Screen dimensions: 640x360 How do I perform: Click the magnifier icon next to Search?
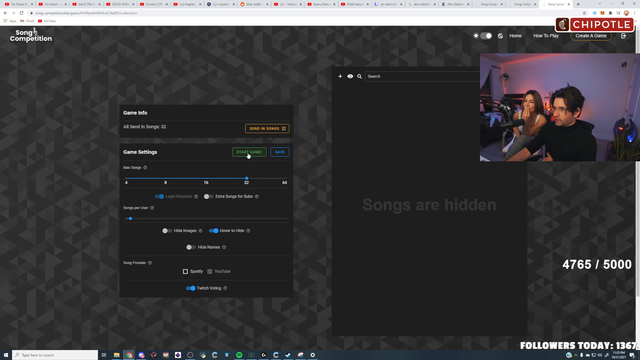click(360, 76)
